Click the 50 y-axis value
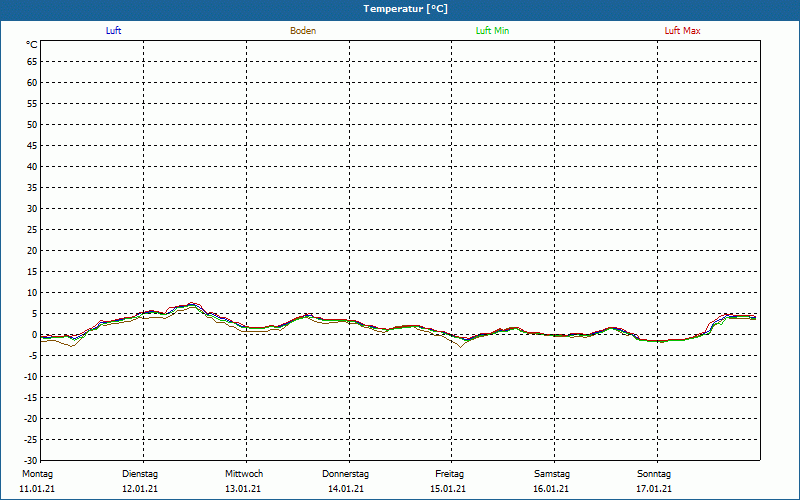 point(32,124)
